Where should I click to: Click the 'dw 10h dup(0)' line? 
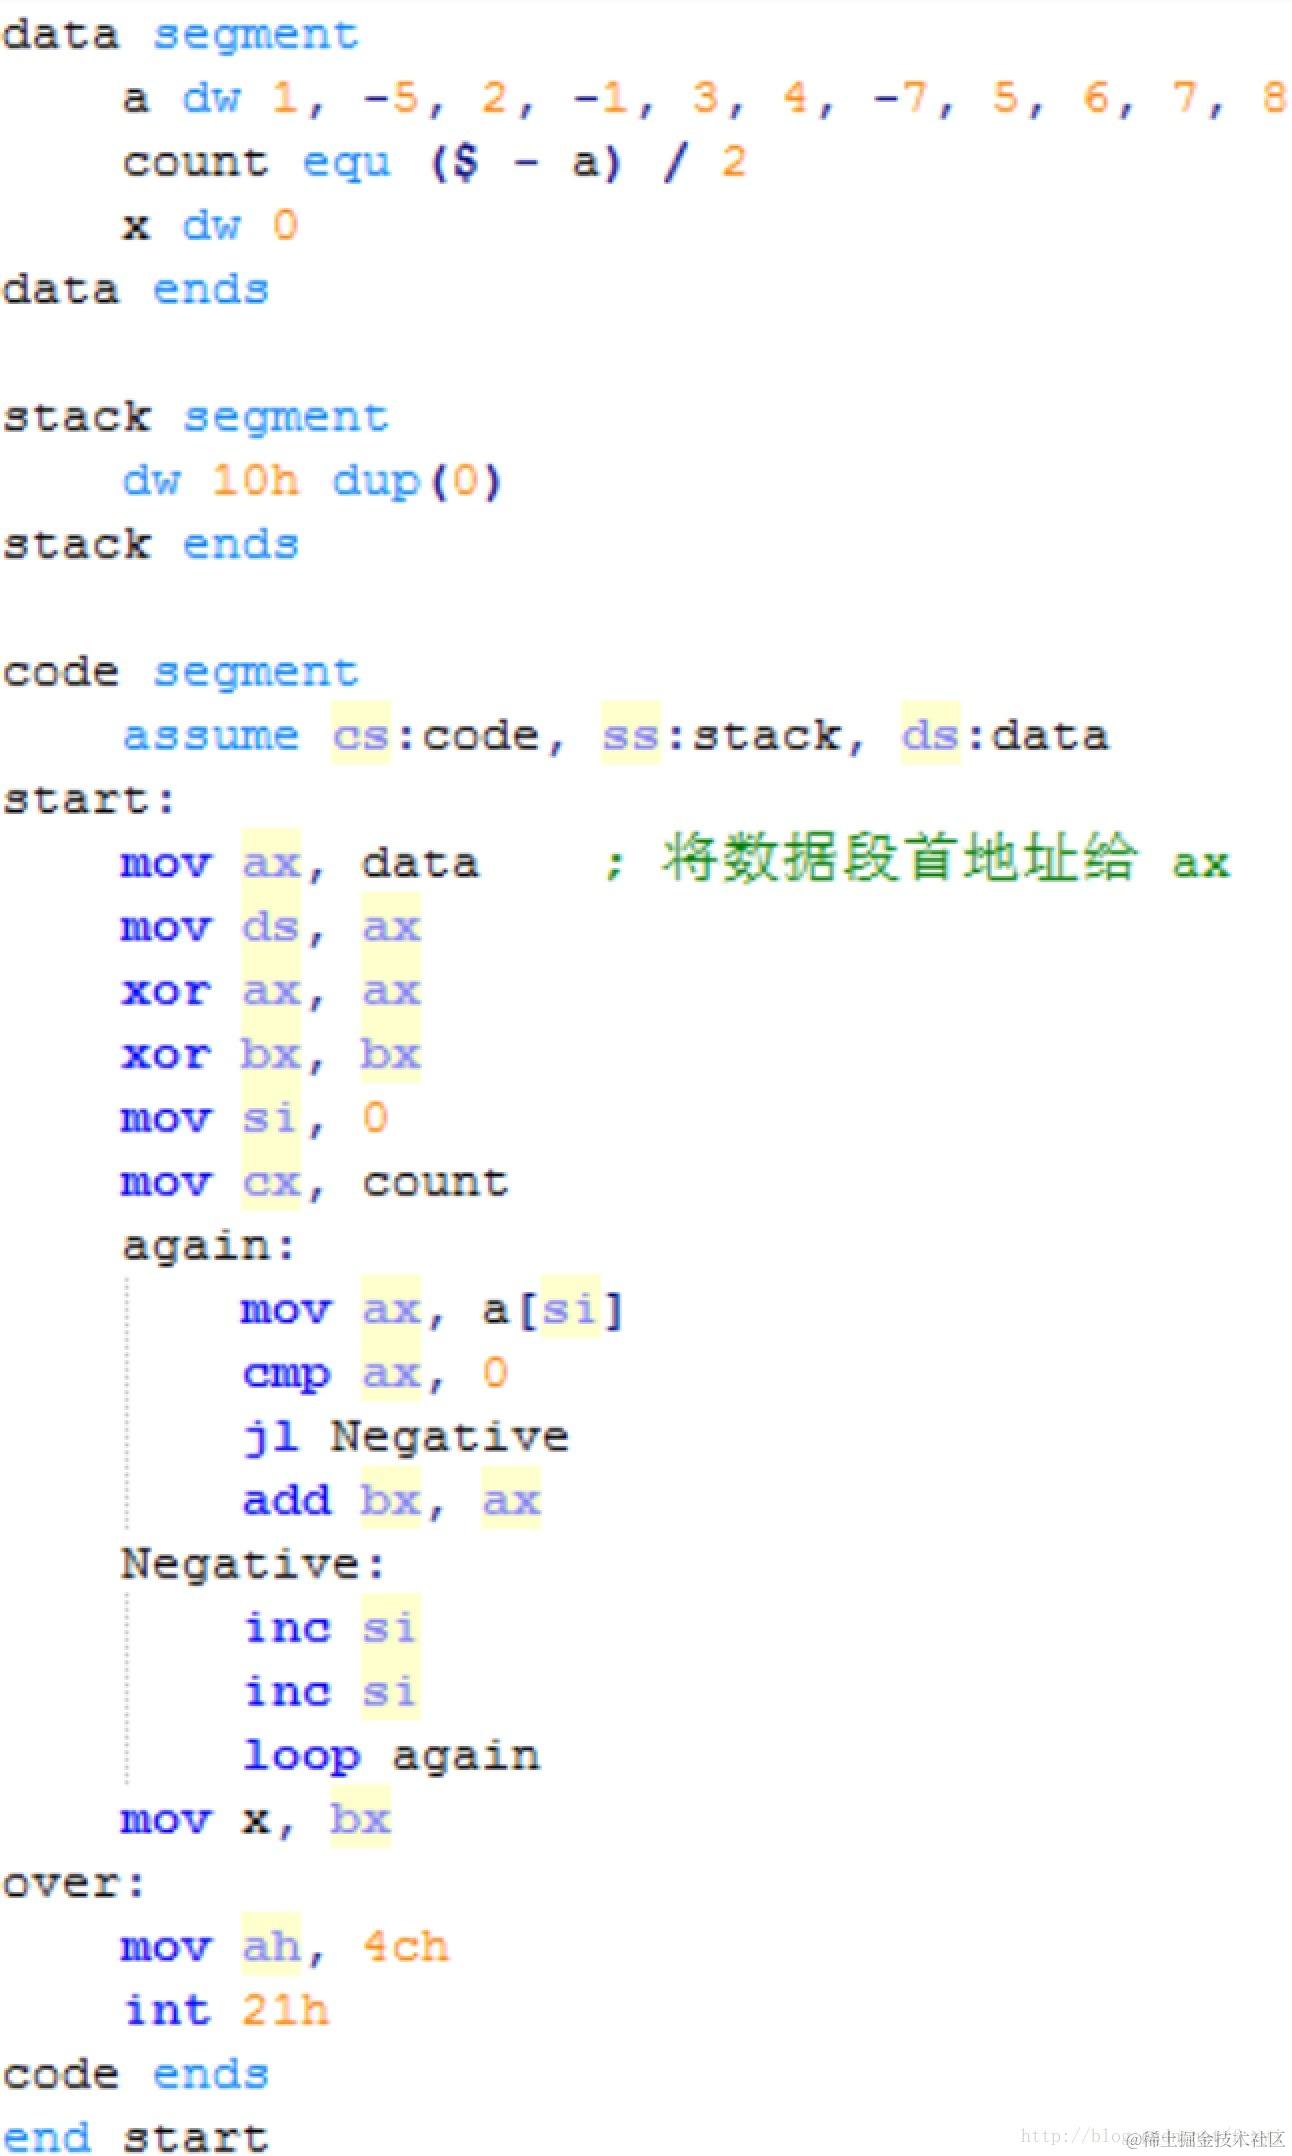pos(312,482)
